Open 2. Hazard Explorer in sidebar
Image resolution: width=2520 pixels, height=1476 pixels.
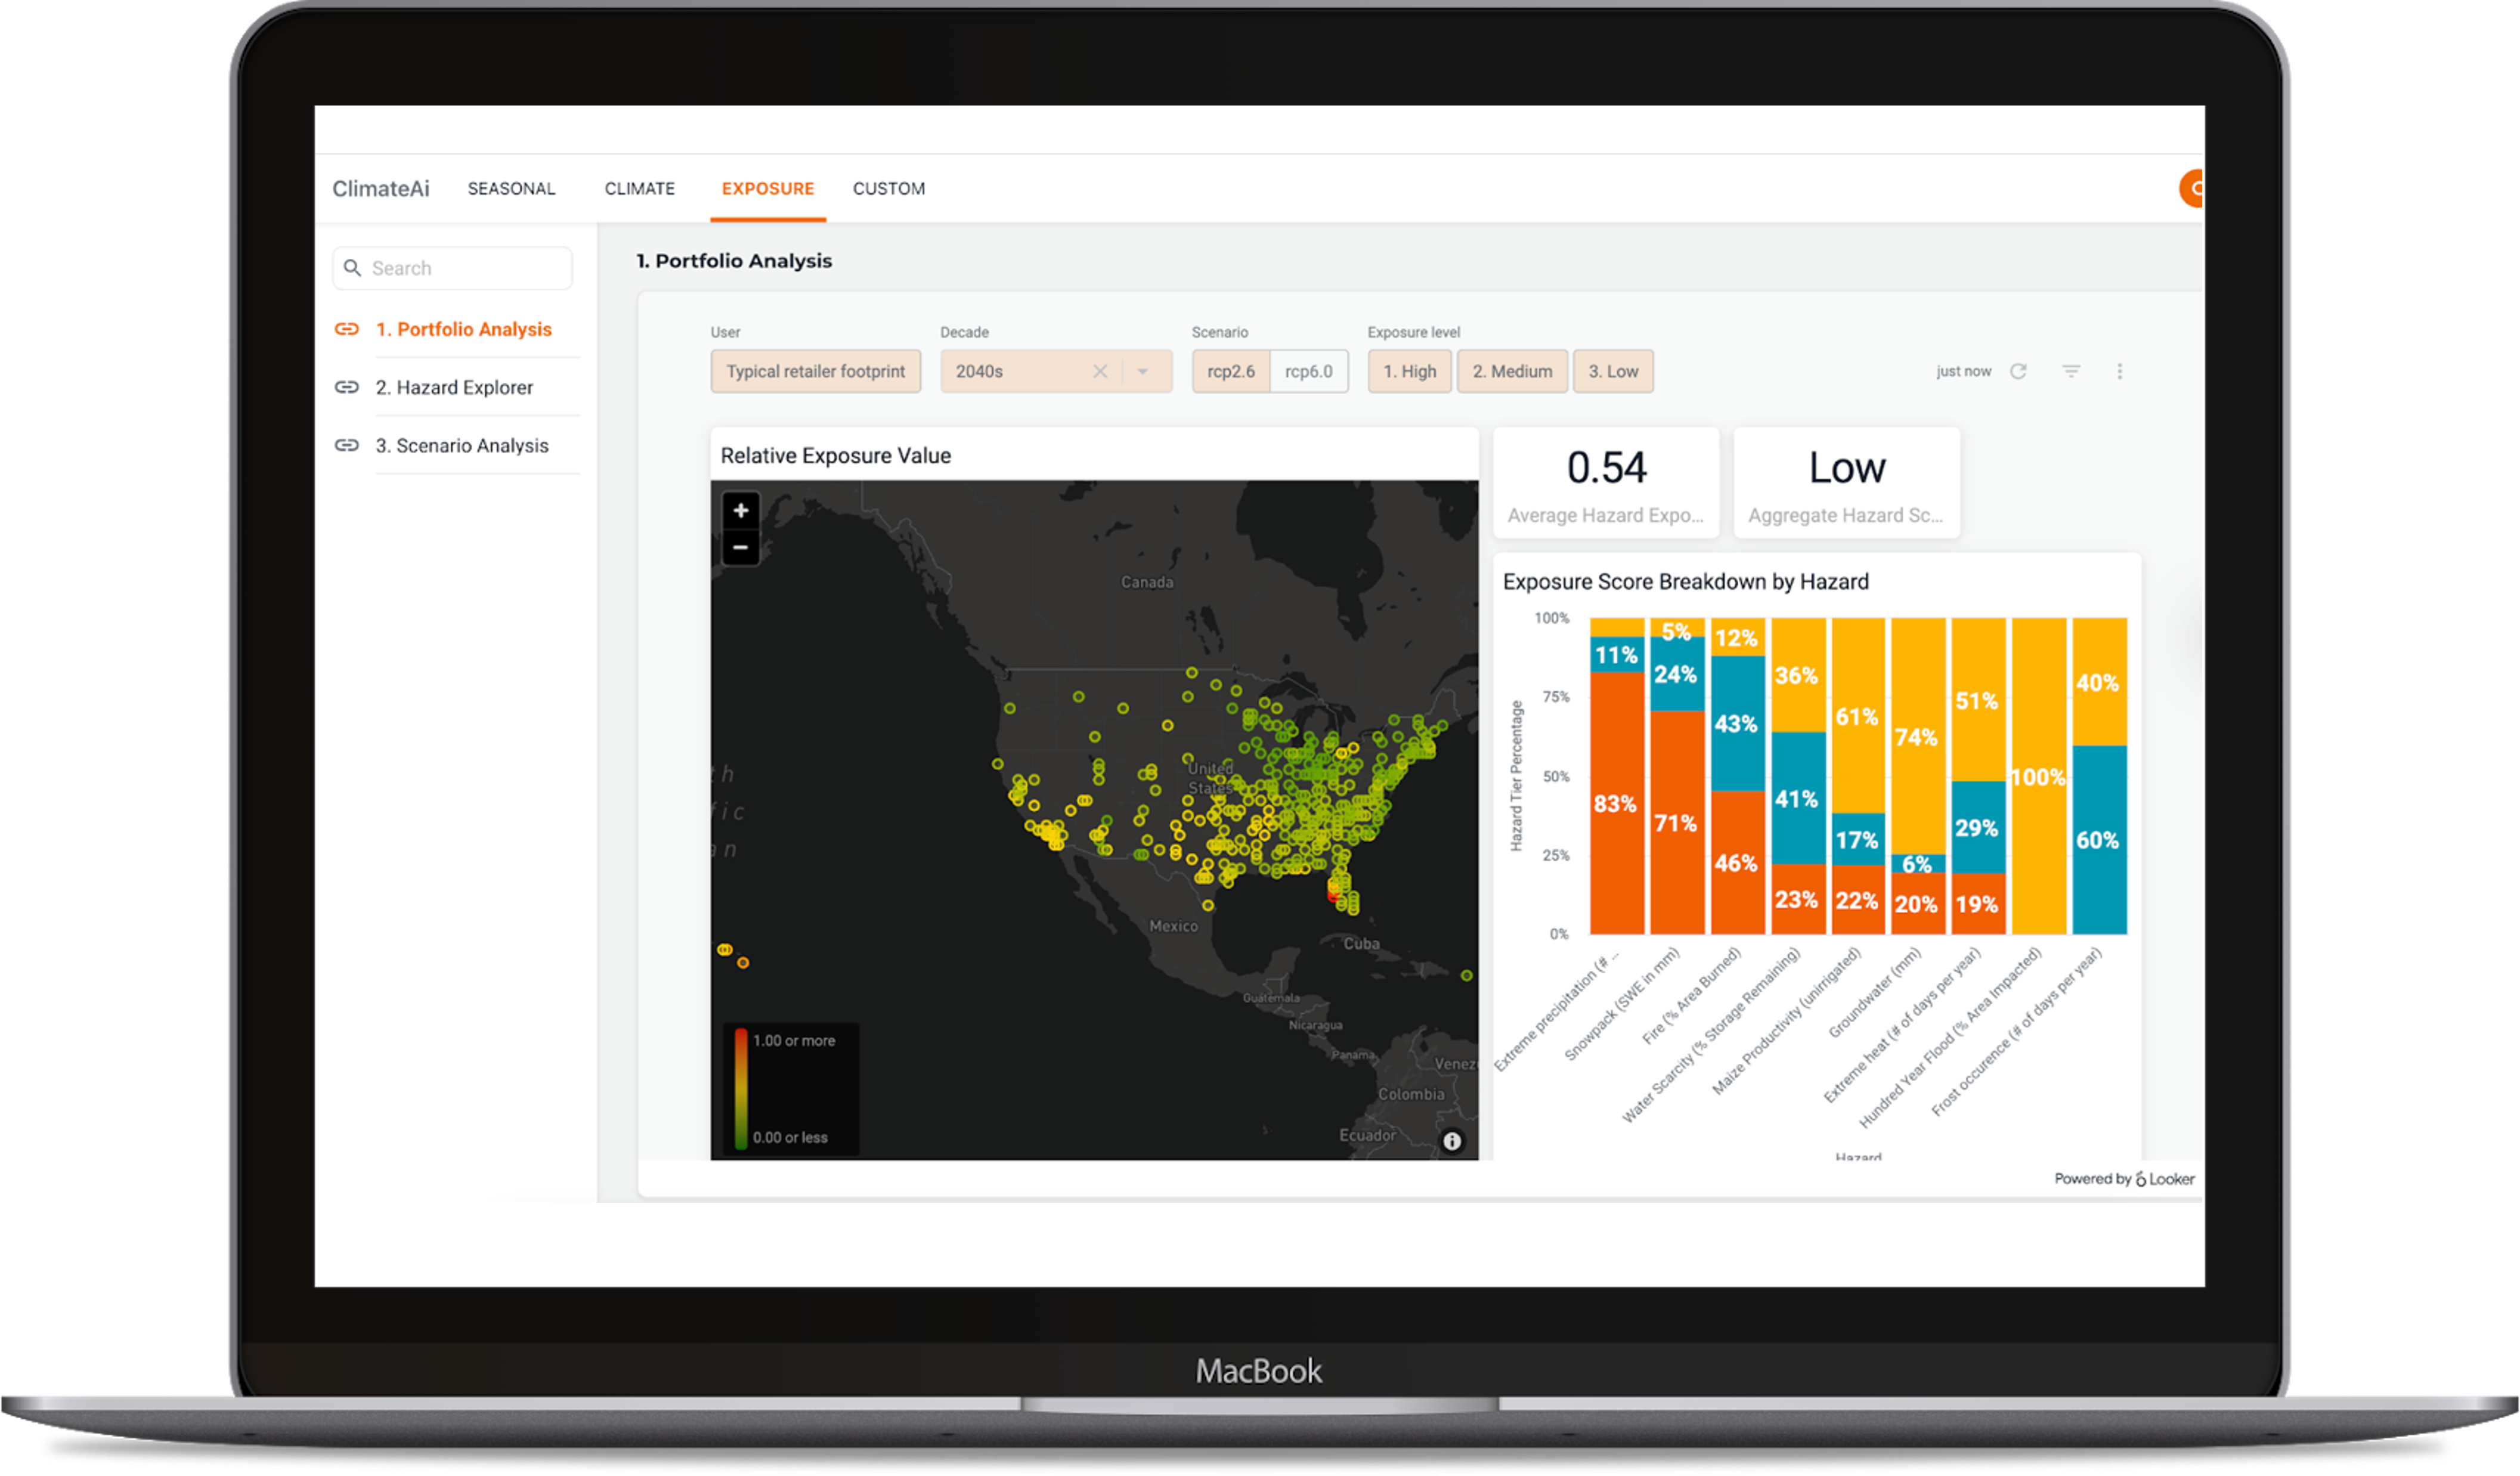[454, 387]
